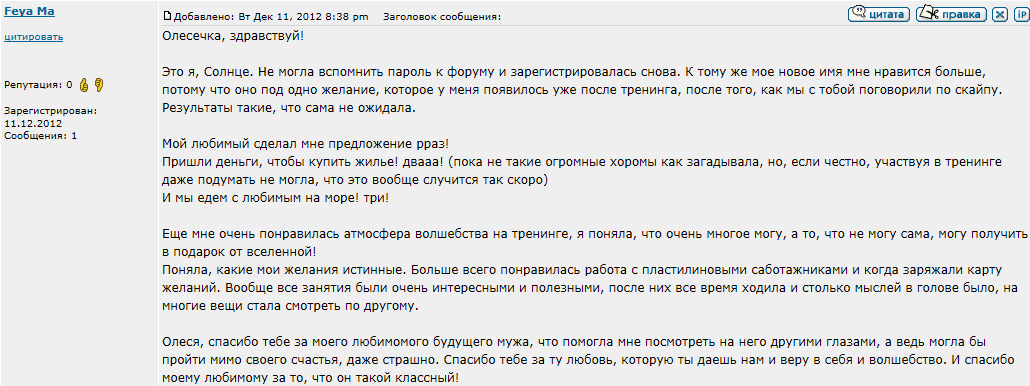The height and width of the screenshot is (386, 1030).
Task: Open the Feya Ma user profile
Action: [x=30, y=12]
